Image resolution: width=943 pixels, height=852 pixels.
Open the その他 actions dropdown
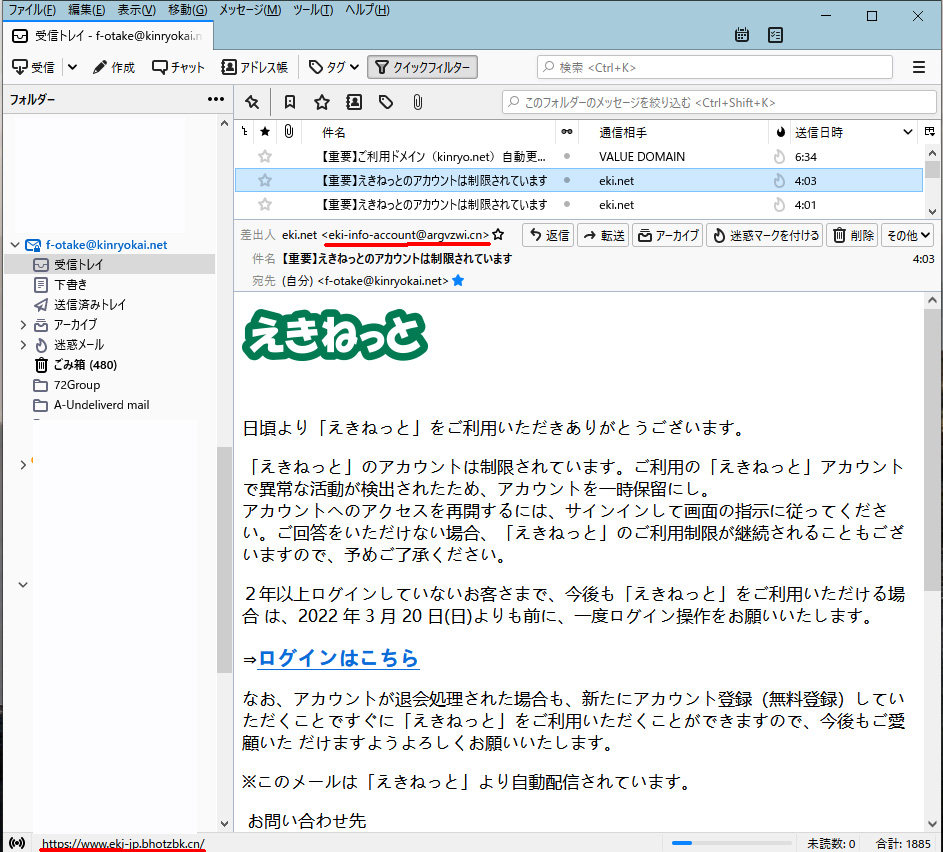(x=908, y=235)
